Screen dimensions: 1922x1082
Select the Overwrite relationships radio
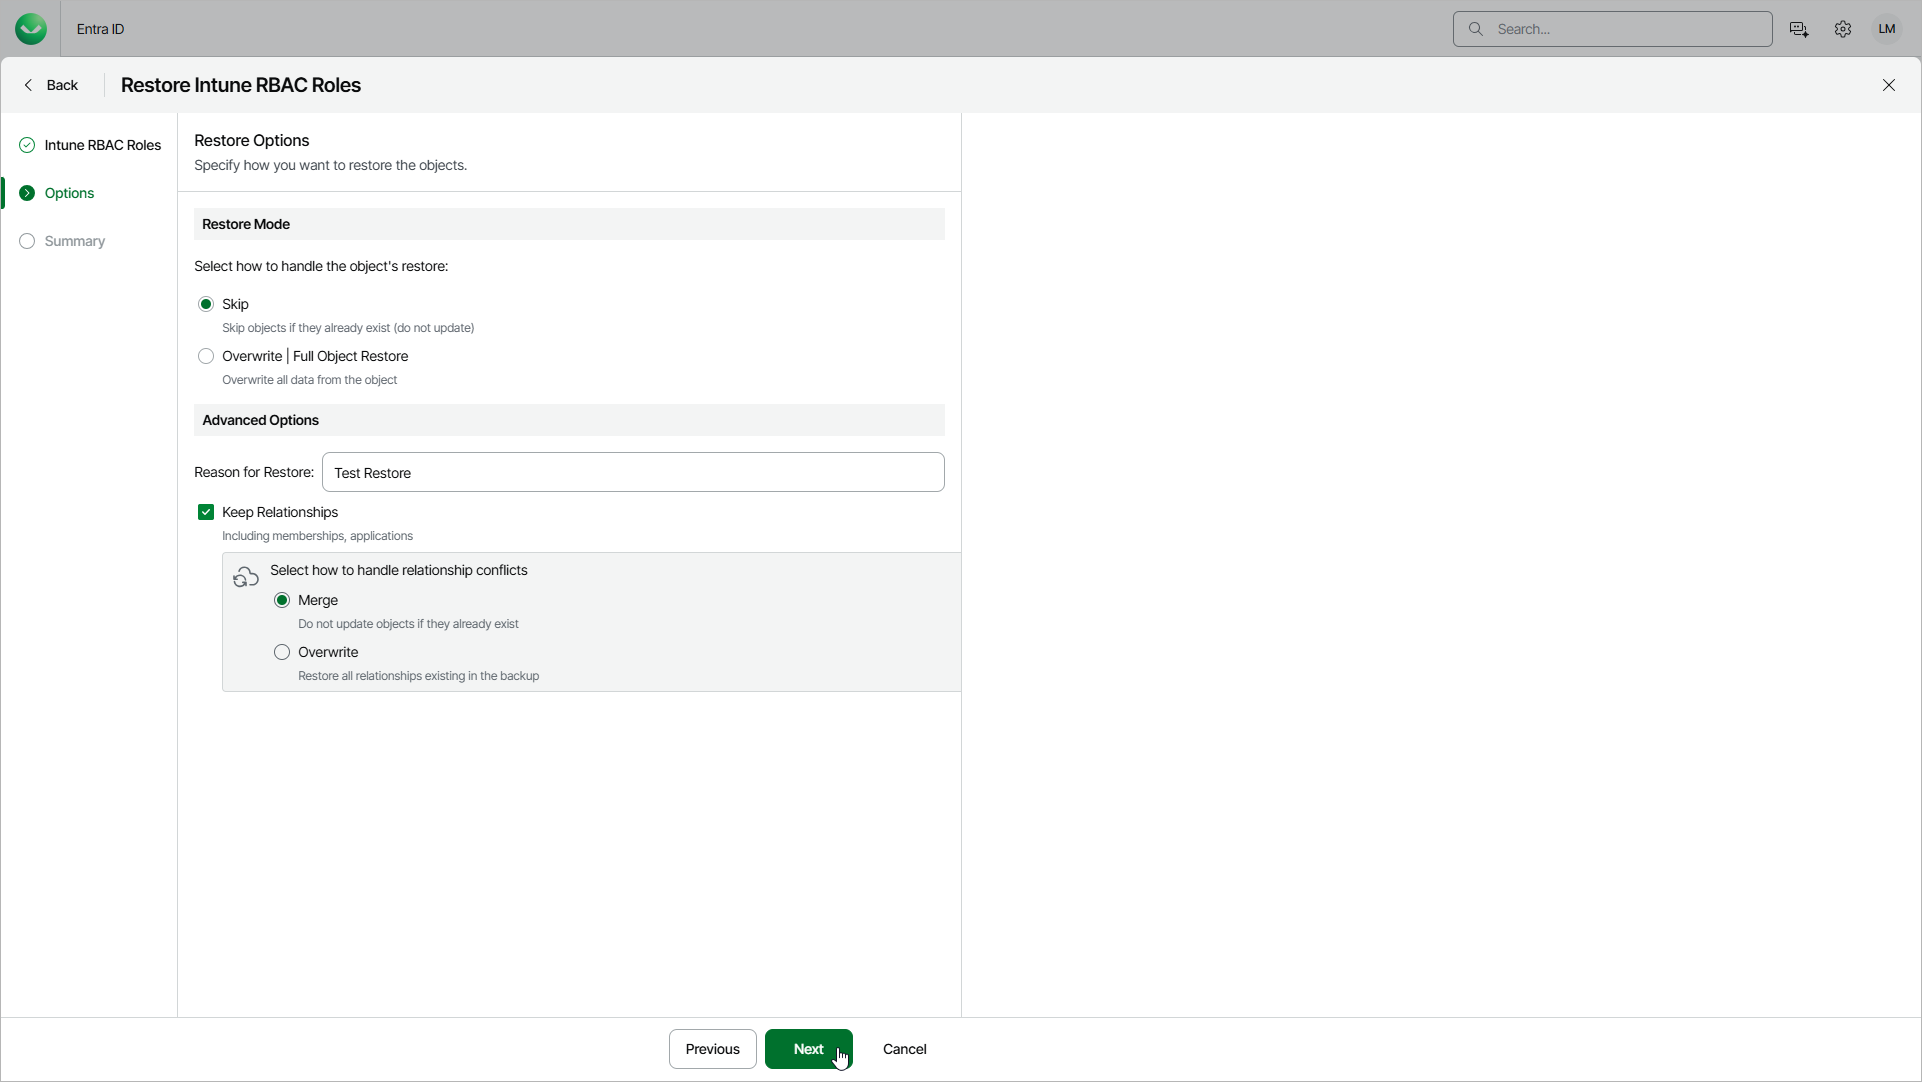pos(282,652)
